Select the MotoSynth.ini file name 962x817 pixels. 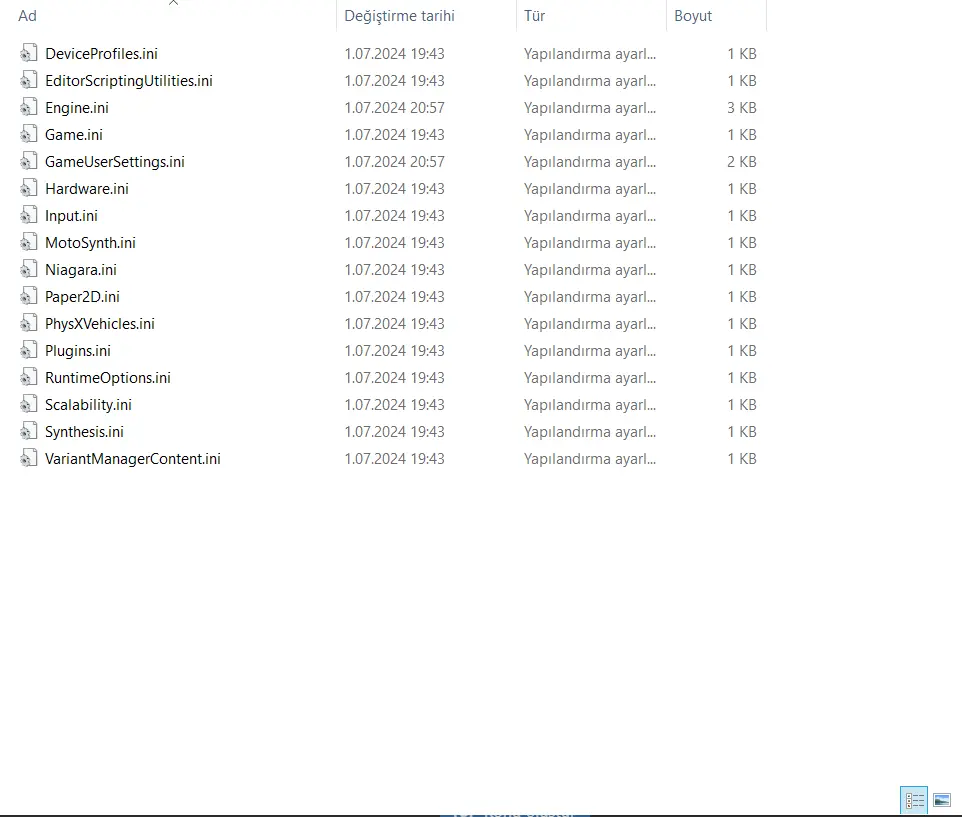pyautogui.click(x=90, y=243)
